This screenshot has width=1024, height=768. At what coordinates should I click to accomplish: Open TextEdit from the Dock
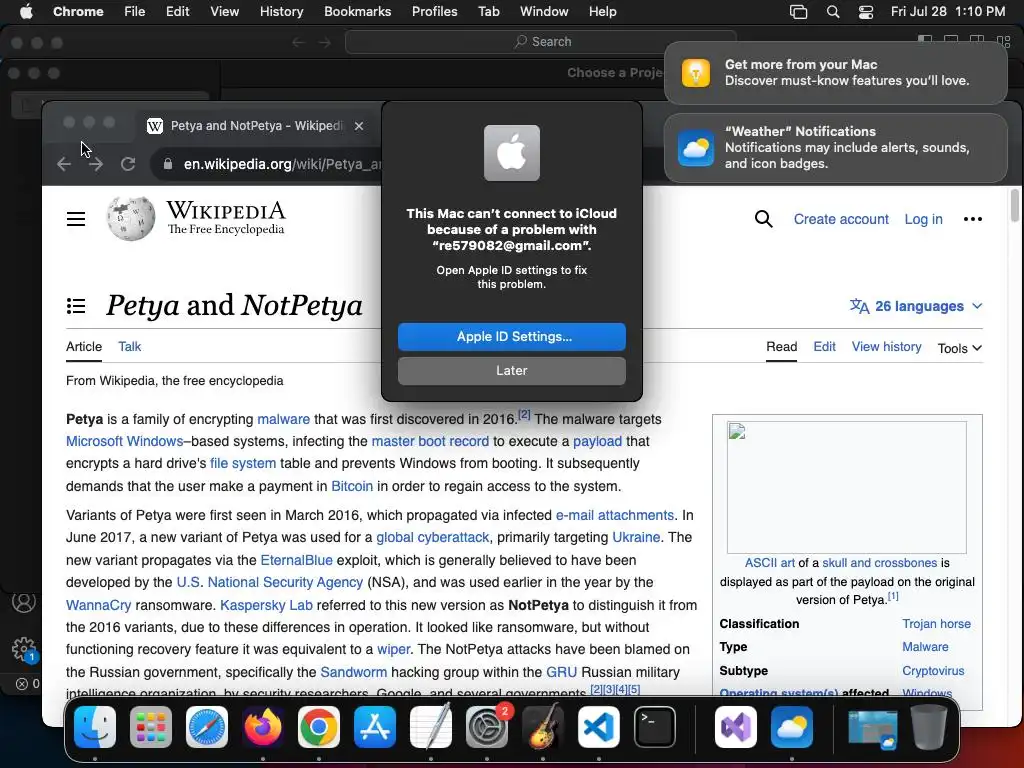[x=430, y=727]
